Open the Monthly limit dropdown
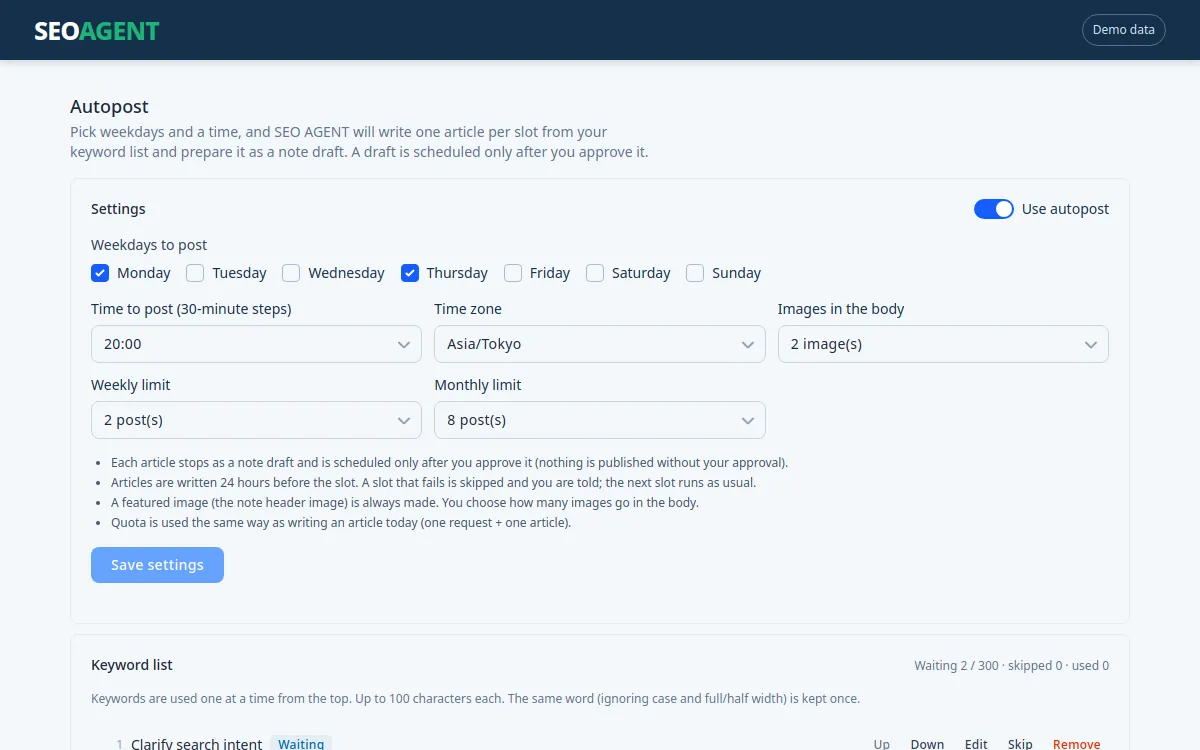Viewport: 1200px width, 750px height. (x=600, y=420)
